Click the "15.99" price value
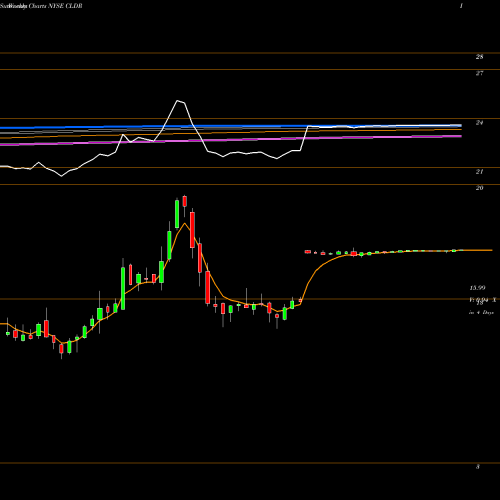Image resolution: width=500 pixels, height=500 pixels. pos(477,288)
